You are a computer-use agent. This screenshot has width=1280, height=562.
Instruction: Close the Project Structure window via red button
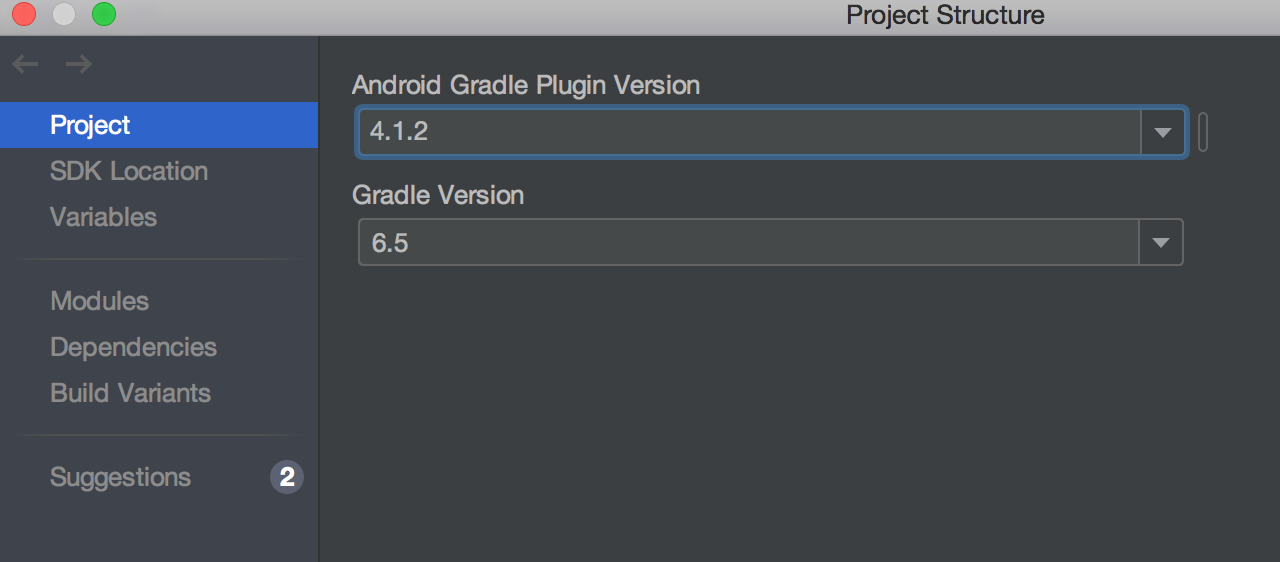tap(24, 14)
